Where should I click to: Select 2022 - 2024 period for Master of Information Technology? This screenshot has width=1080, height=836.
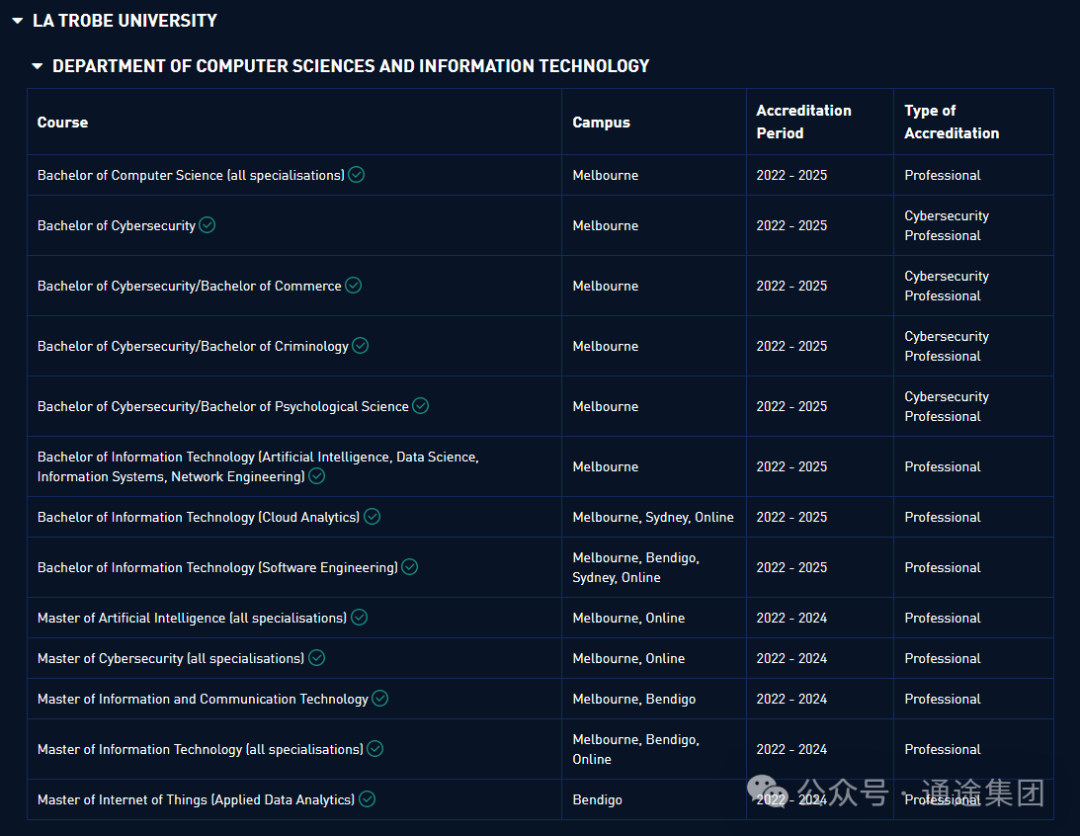click(792, 749)
